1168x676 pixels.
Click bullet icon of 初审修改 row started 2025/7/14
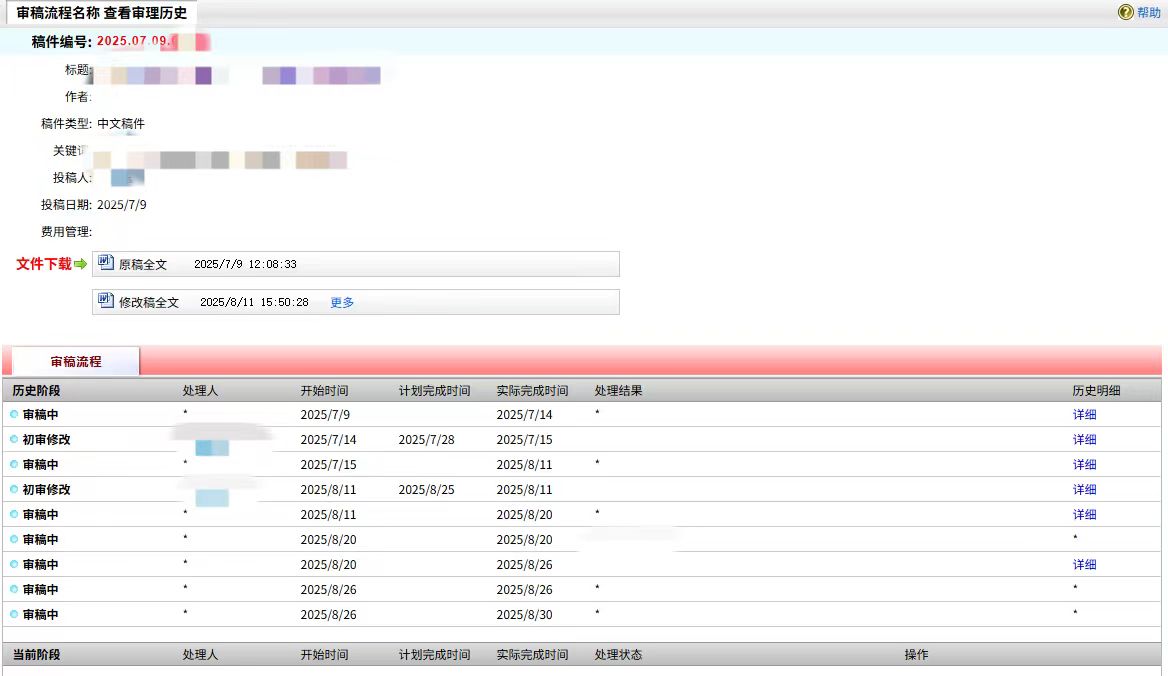[x=14, y=439]
